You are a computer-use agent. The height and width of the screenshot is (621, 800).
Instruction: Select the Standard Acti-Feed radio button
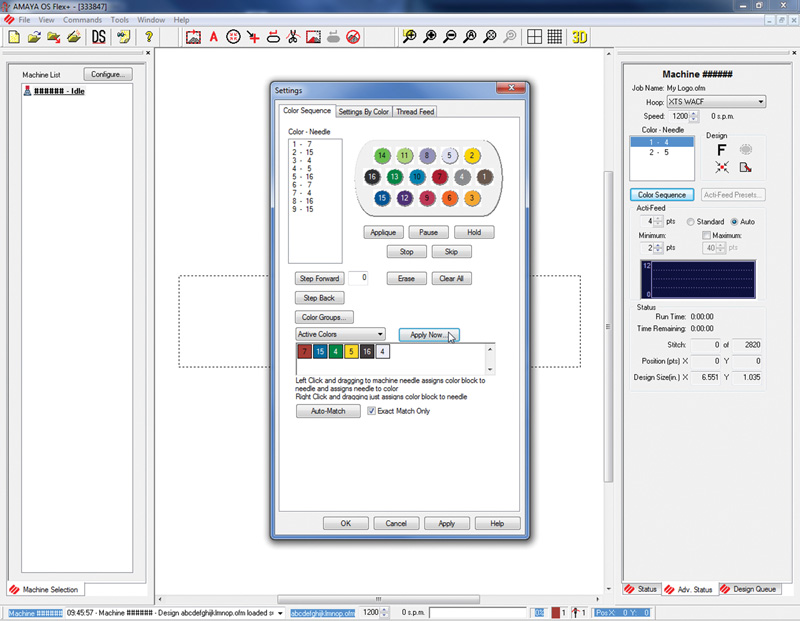[x=690, y=222]
